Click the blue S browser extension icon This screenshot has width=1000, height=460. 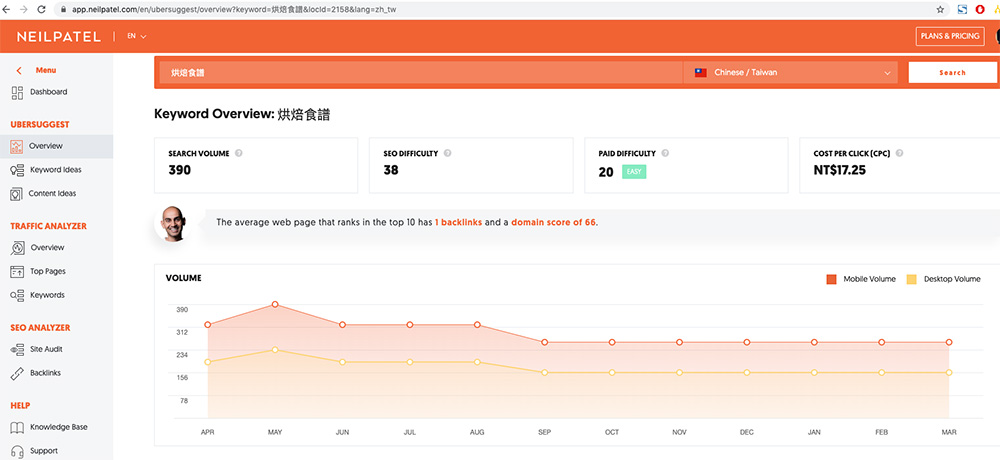coord(962,10)
